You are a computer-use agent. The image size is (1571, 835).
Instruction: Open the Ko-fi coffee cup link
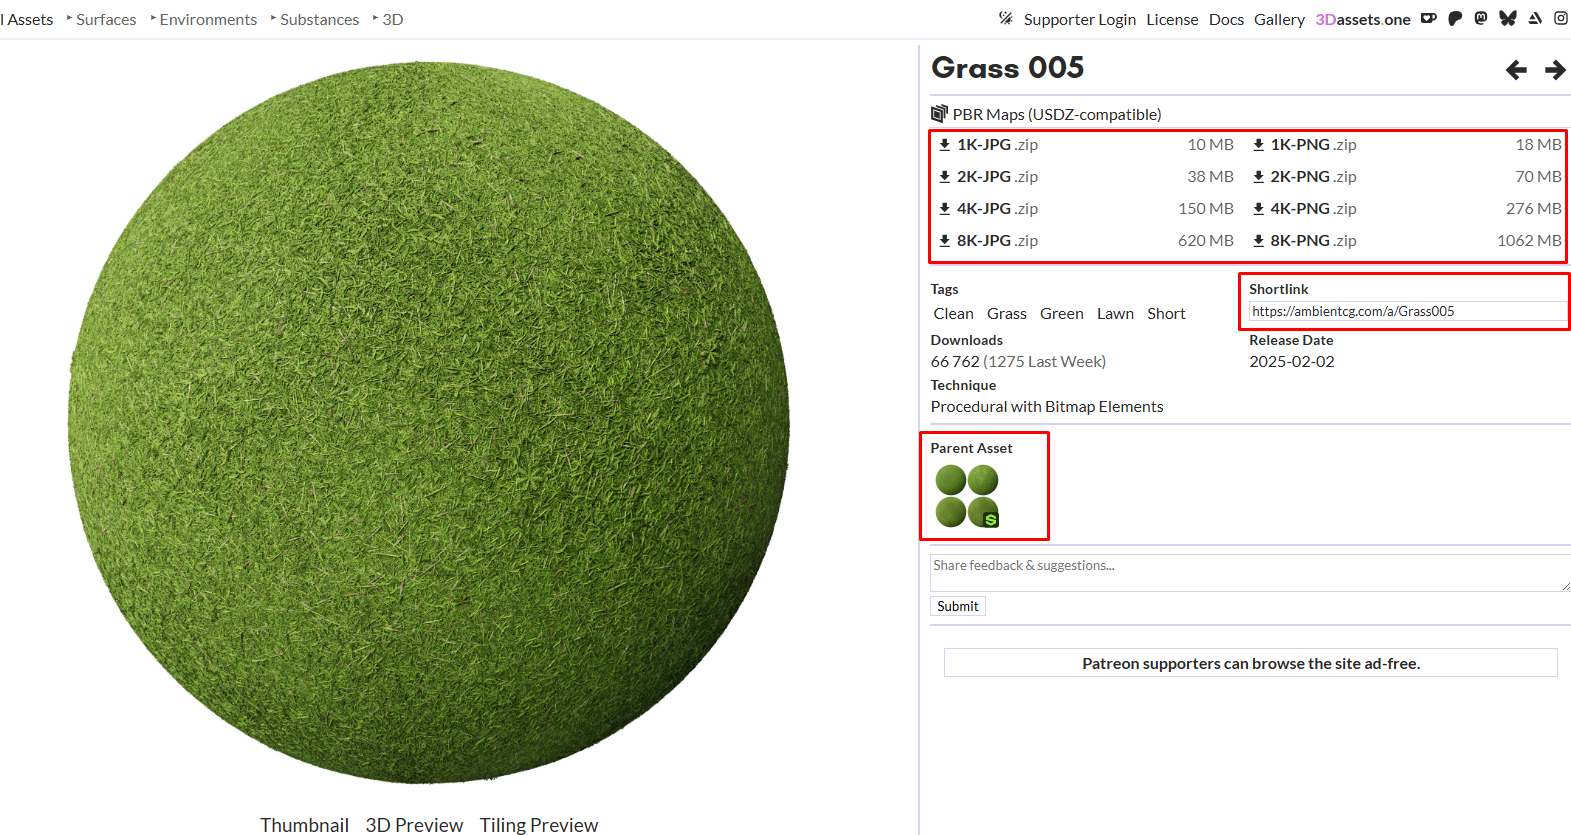tap(1429, 18)
